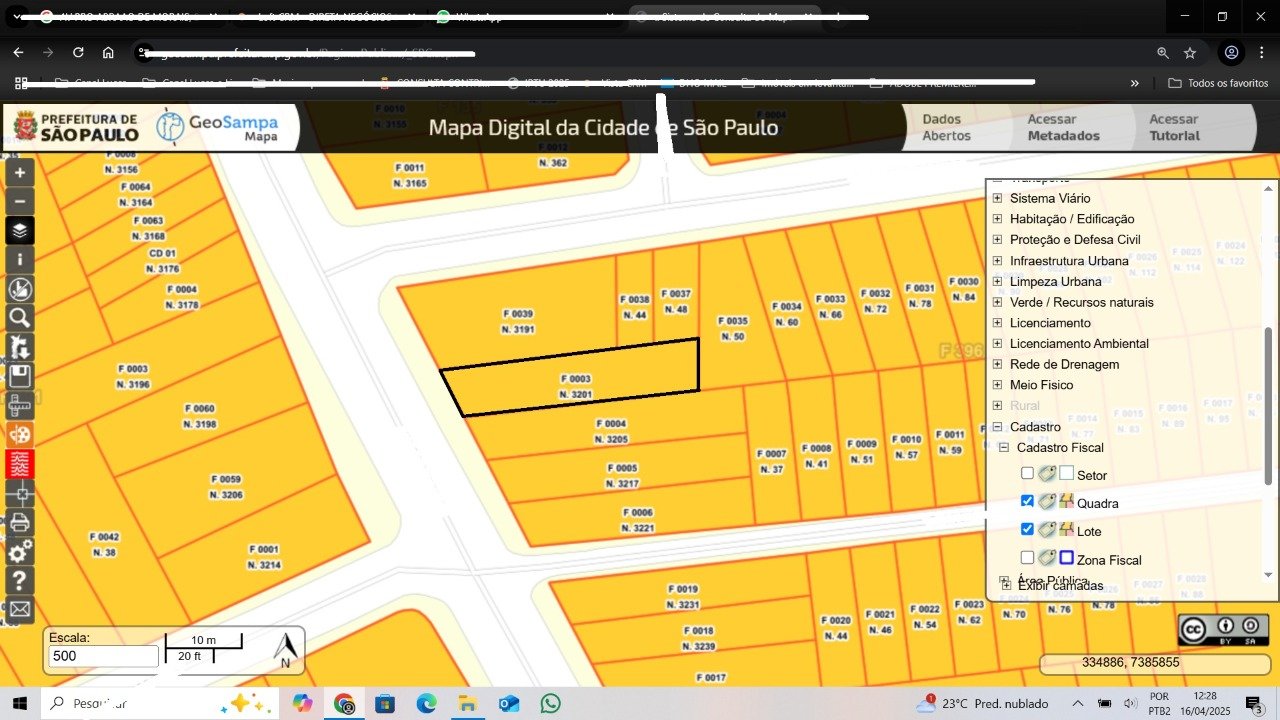Open the printer tool in map toolbar
The height and width of the screenshot is (720, 1280).
[20, 522]
